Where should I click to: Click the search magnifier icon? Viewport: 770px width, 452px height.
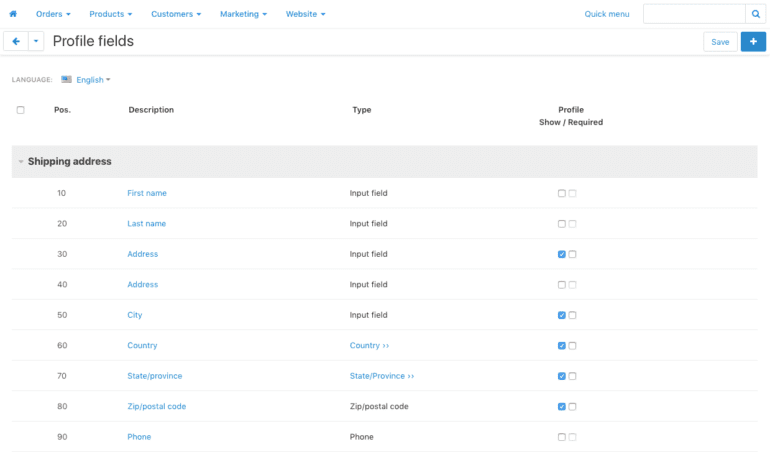pos(756,14)
